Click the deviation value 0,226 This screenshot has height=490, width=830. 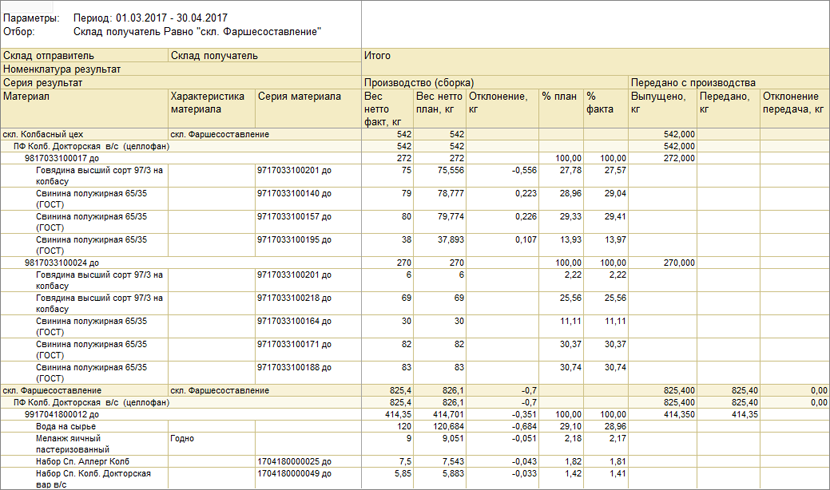525,217
